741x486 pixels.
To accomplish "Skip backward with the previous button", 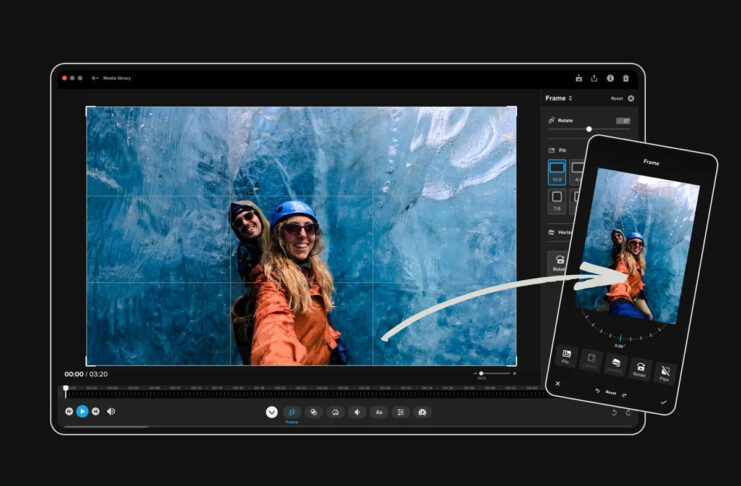I will coord(69,411).
